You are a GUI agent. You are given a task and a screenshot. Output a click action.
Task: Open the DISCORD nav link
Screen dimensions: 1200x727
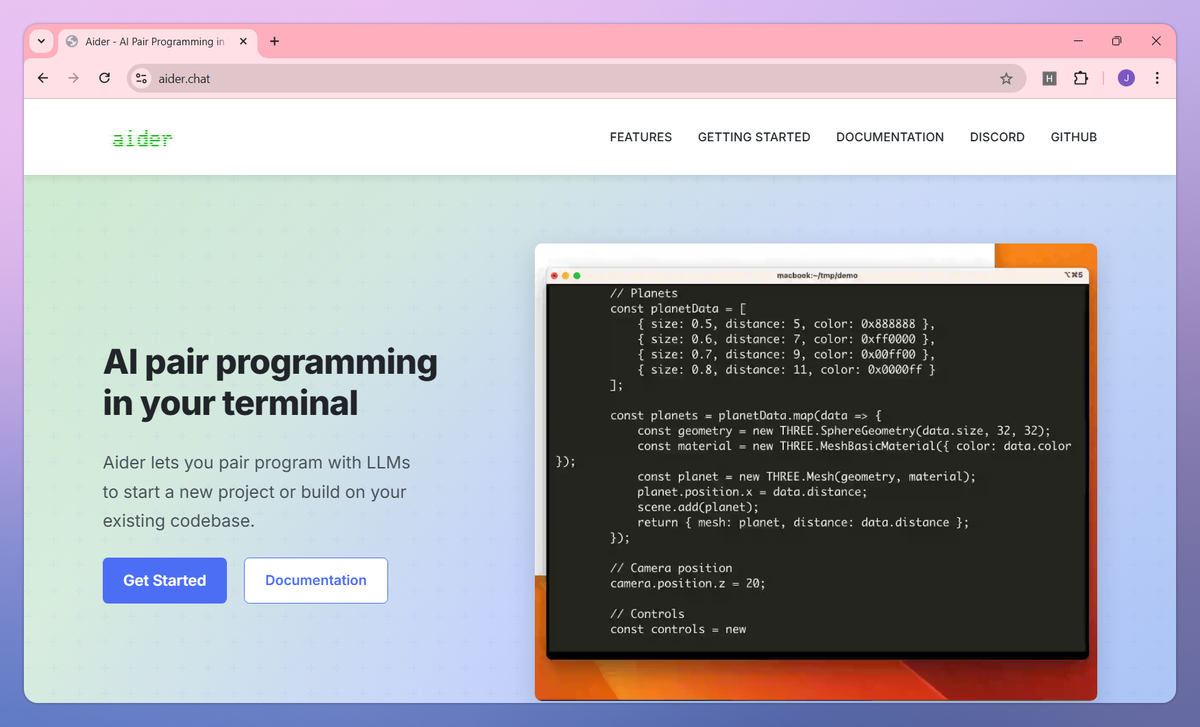(x=997, y=137)
